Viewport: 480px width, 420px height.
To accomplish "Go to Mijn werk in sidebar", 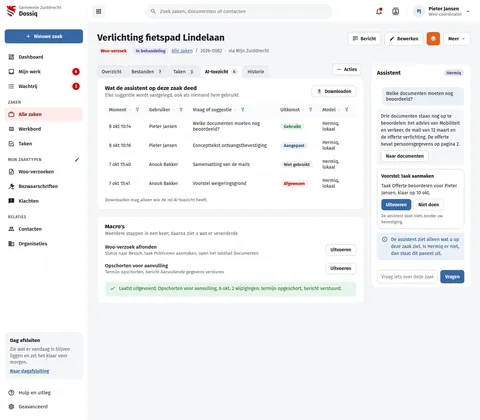I will [44, 72].
